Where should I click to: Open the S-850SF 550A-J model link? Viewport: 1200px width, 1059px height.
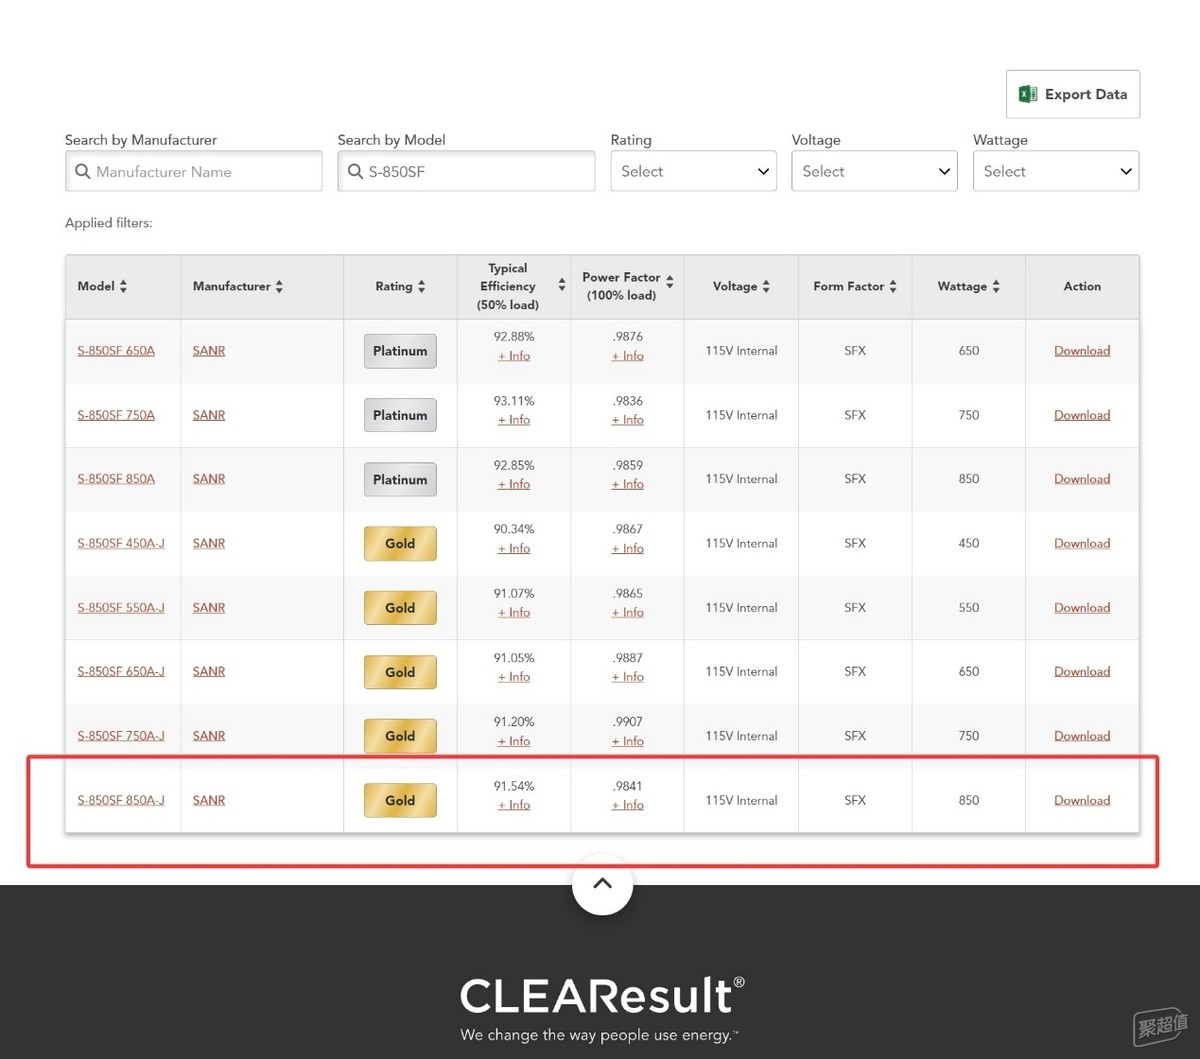pos(121,607)
